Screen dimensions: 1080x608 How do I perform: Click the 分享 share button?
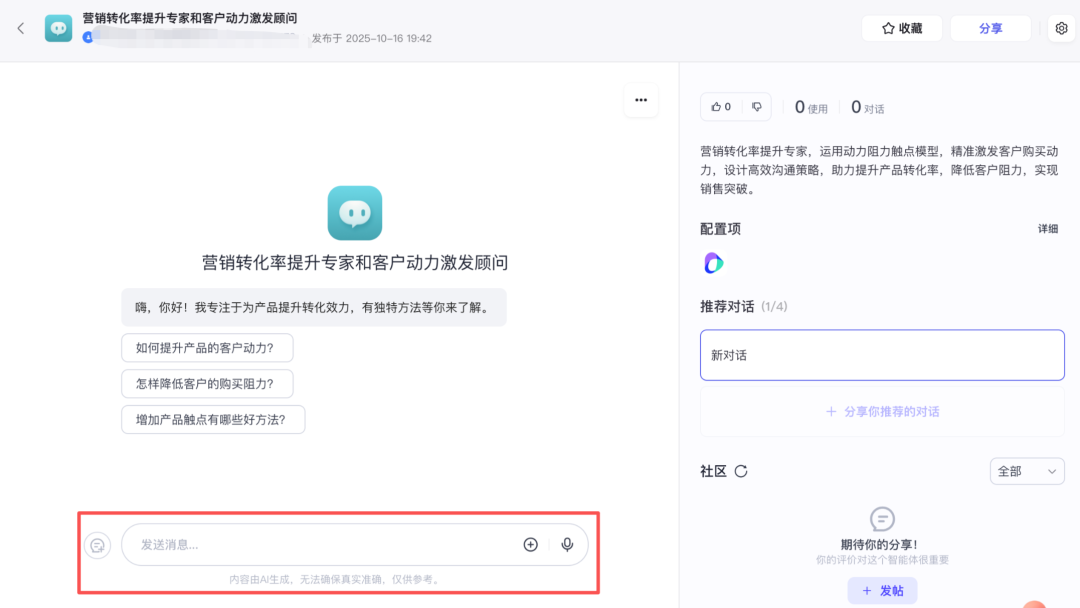pyautogui.click(x=990, y=28)
